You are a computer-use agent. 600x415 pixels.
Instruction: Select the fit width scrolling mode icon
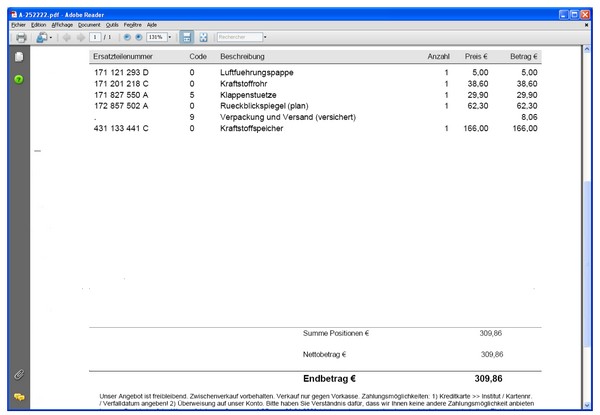coord(187,37)
